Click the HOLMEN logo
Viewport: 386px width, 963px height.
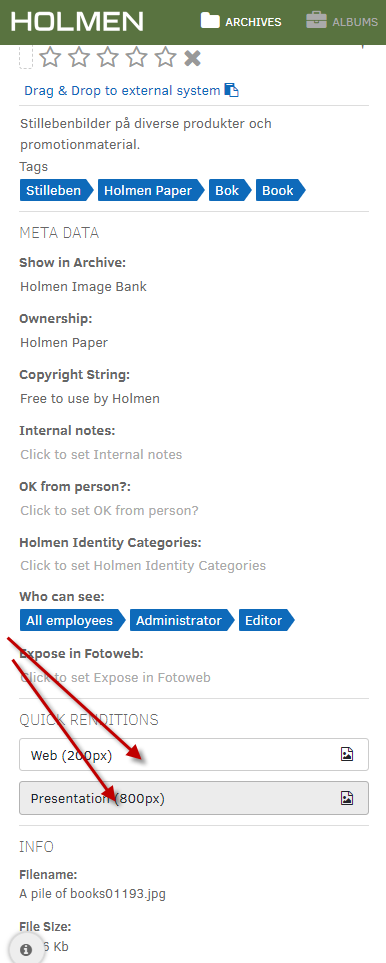click(77, 21)
